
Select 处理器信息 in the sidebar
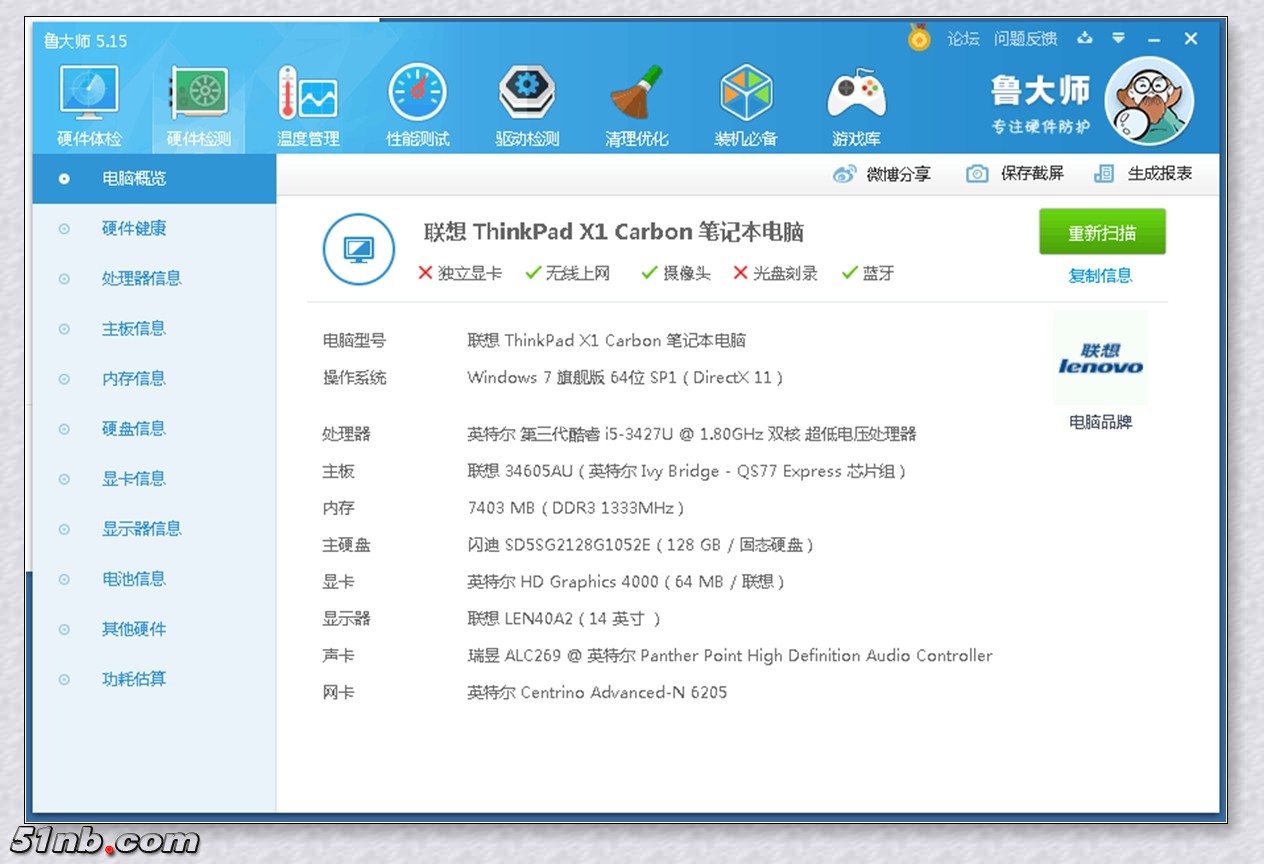(141, 279)
